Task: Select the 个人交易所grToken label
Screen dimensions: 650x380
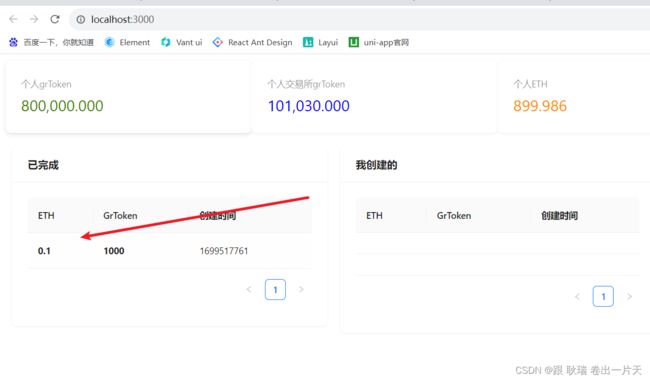Action: point(306,84)
